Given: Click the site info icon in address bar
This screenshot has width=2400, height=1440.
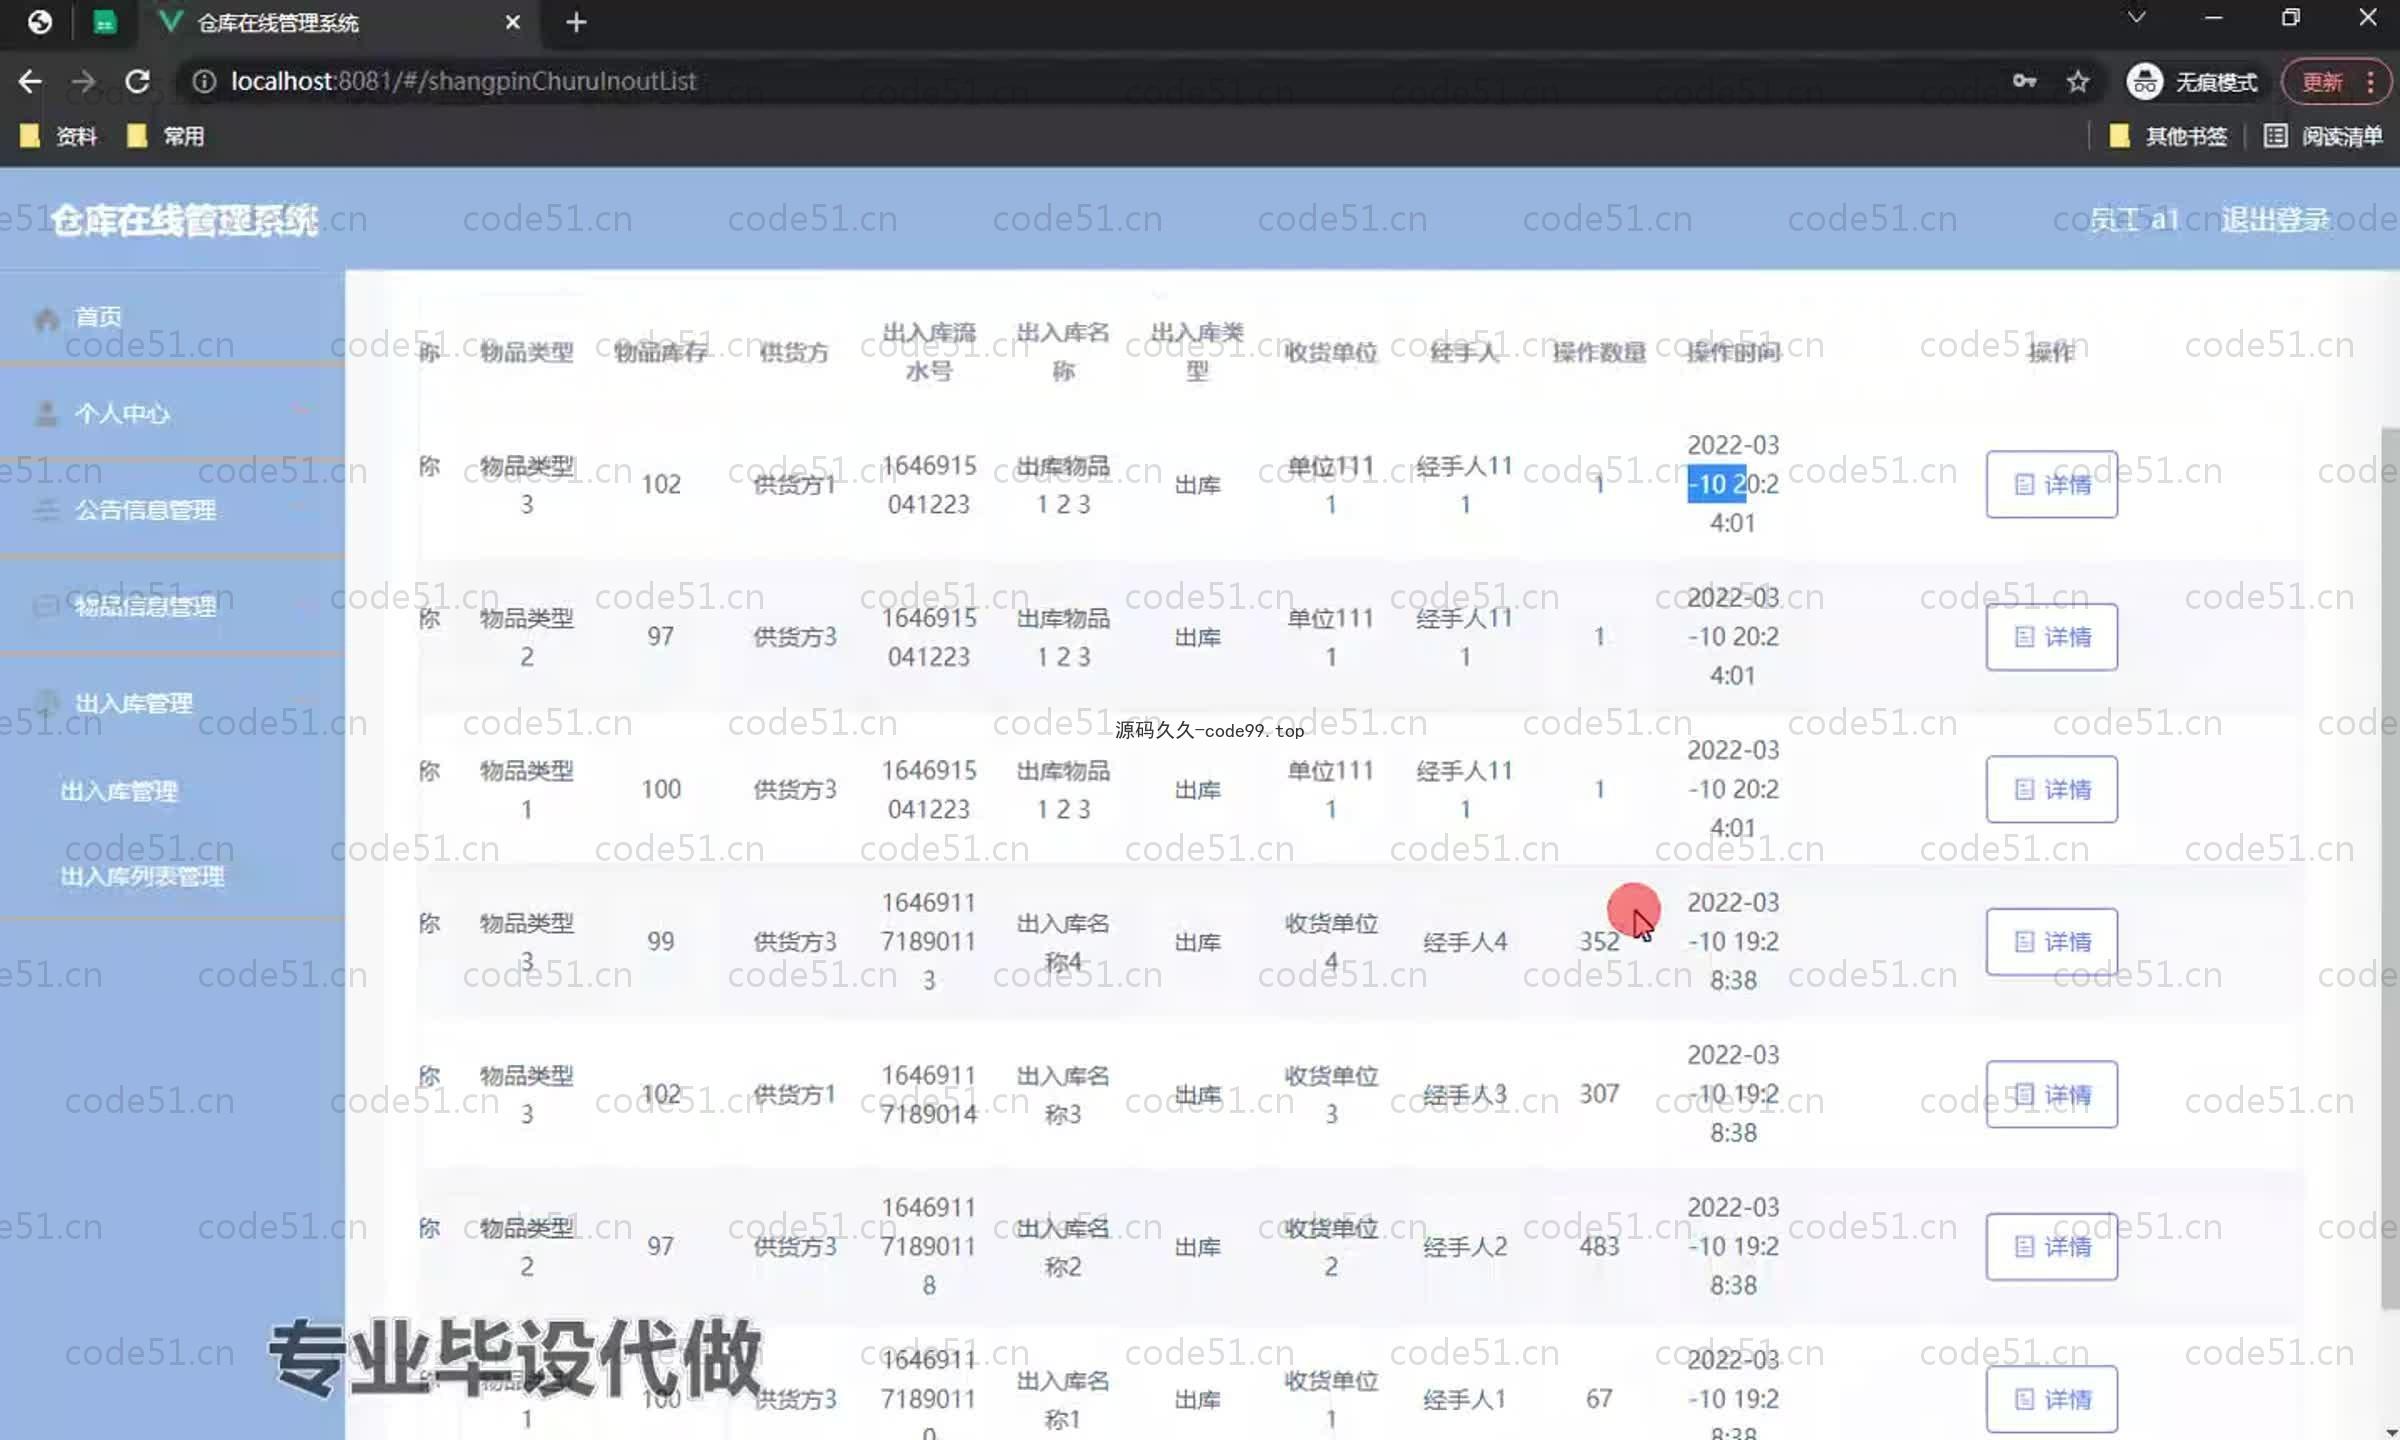Looking at the screenshot, I should (x=204, y=81).
